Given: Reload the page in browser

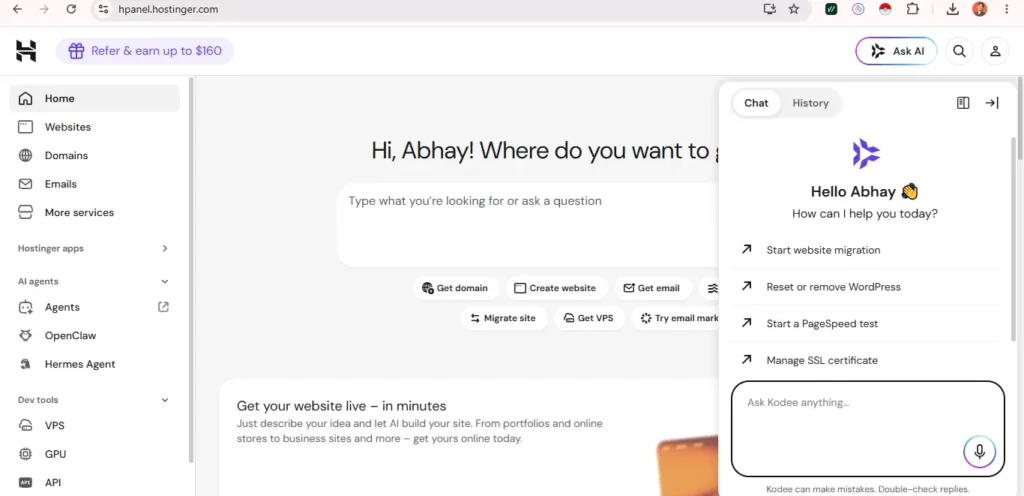Looking at the screenshot, I should (71, 9).
